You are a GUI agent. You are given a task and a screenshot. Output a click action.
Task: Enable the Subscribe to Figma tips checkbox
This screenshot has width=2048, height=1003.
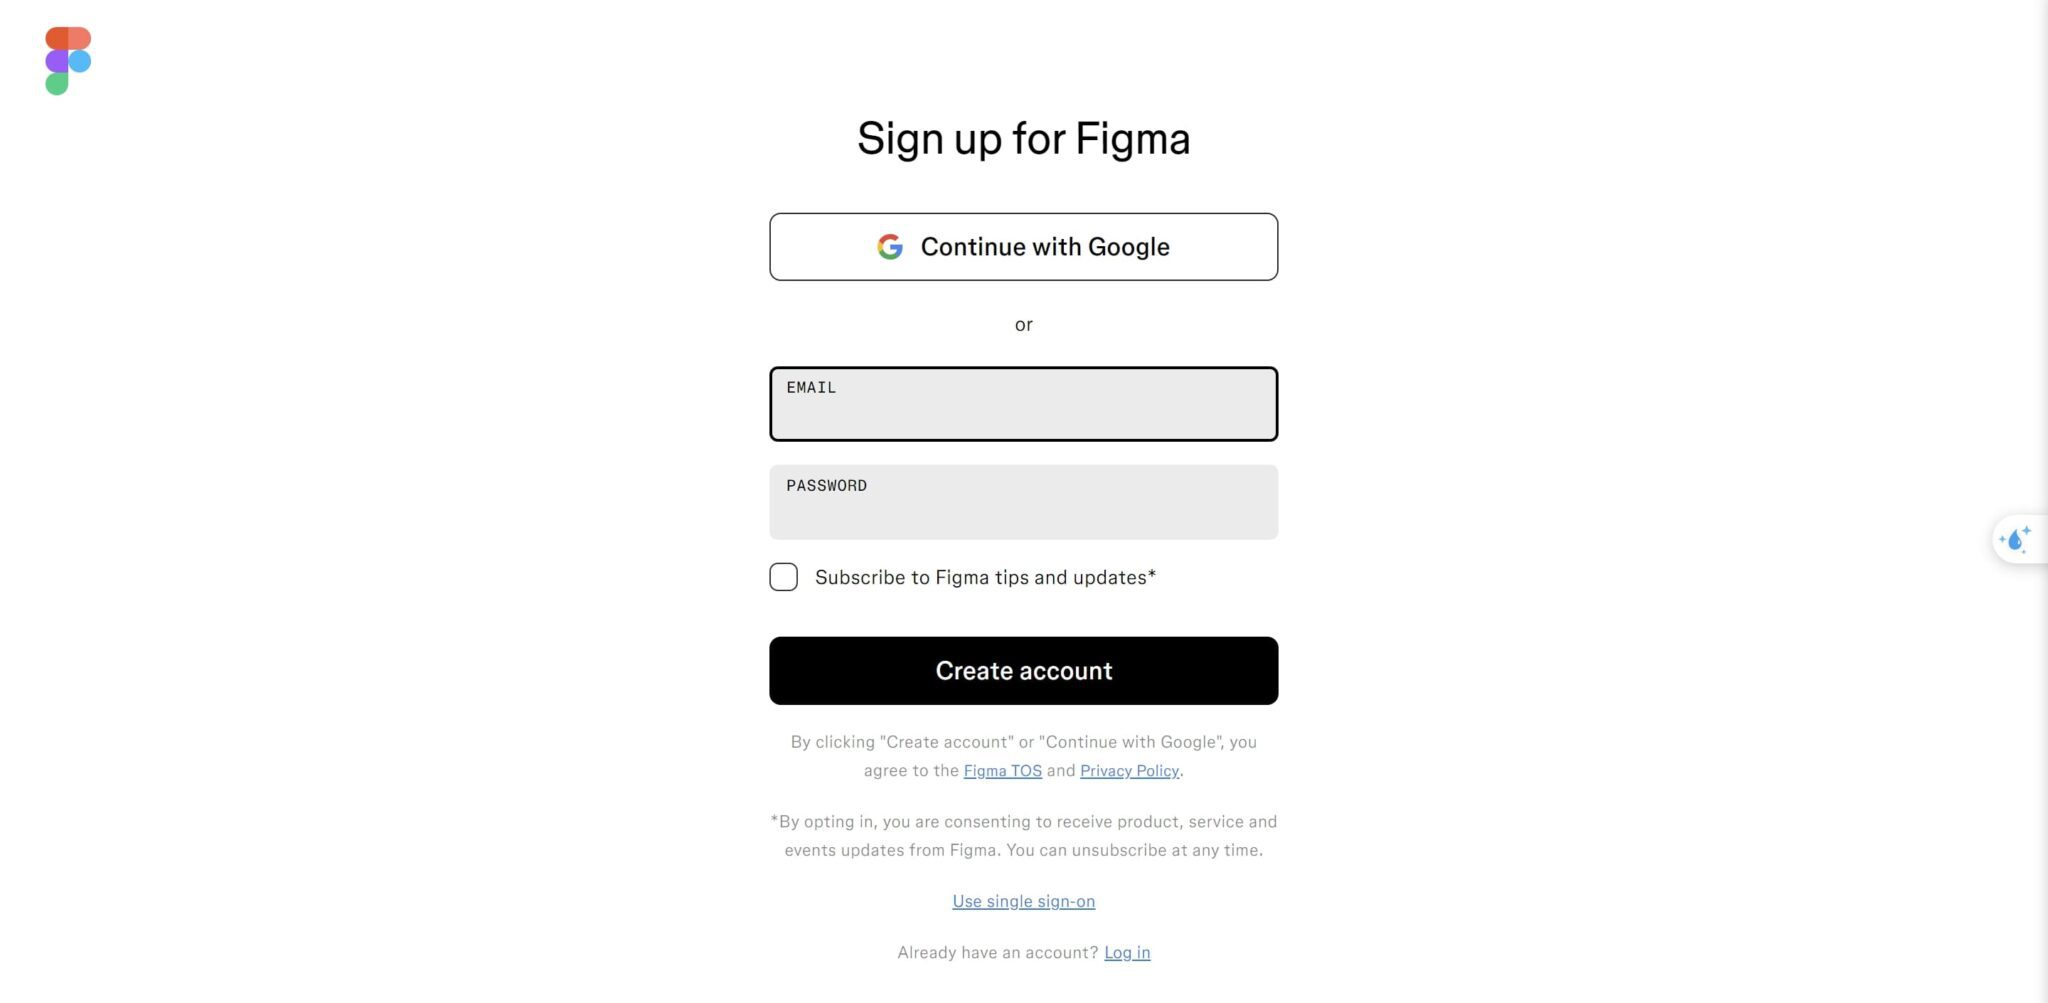pyautogui.click(x=783, y=577)
